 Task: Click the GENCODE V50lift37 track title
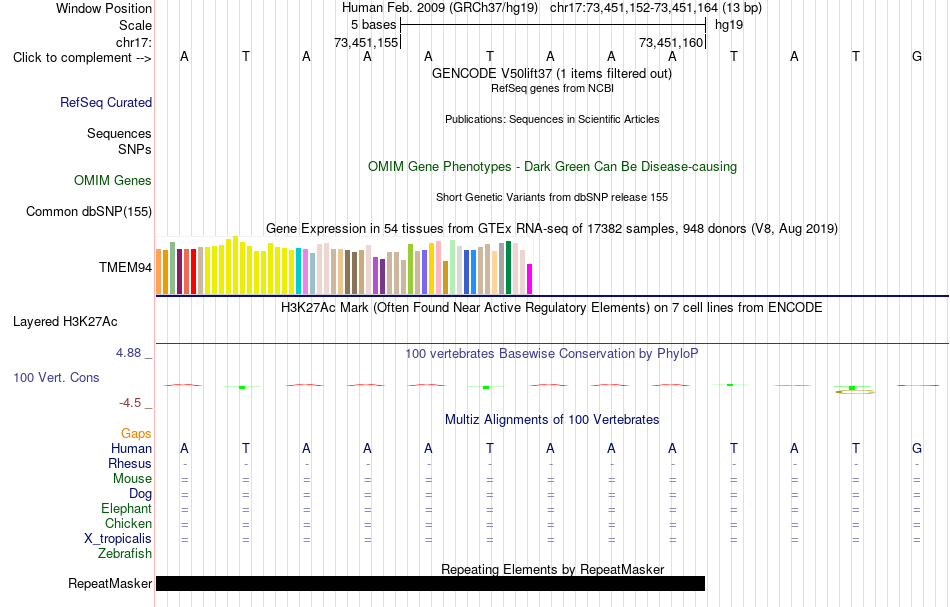tap(552, 73)
